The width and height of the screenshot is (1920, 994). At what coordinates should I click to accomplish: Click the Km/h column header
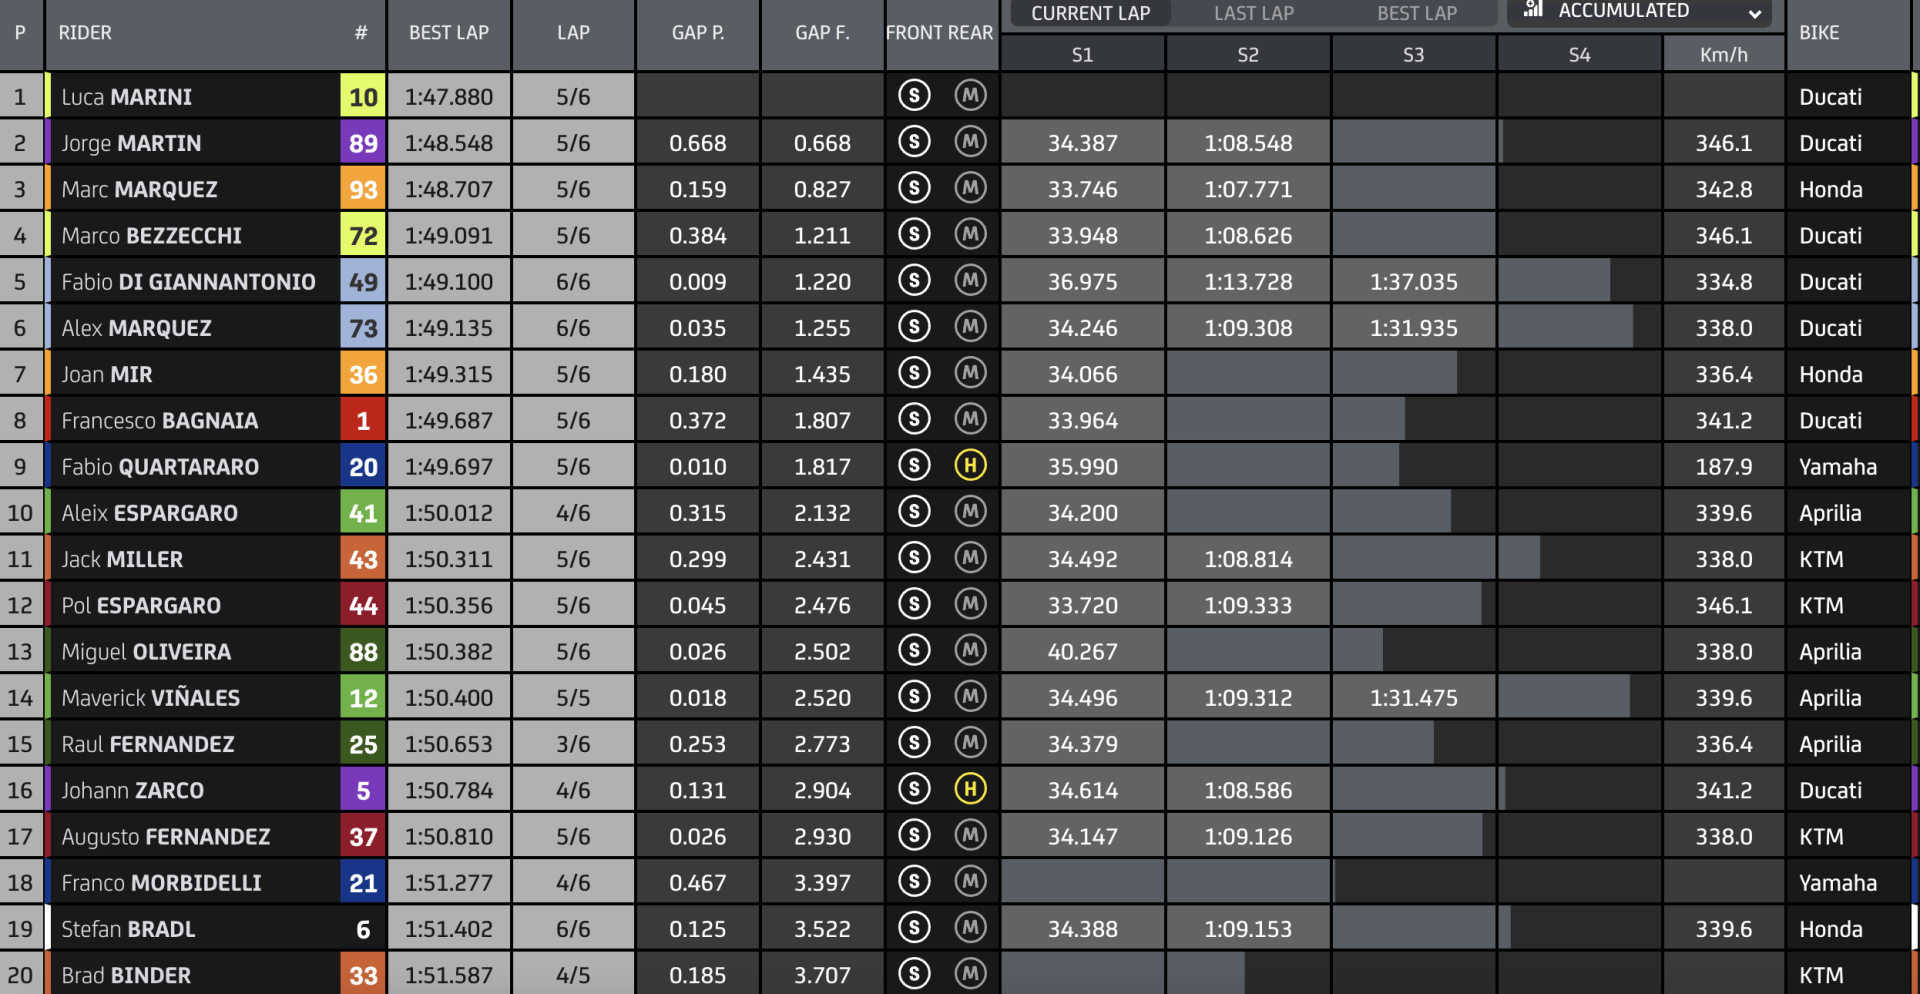tap(1724, 55)
